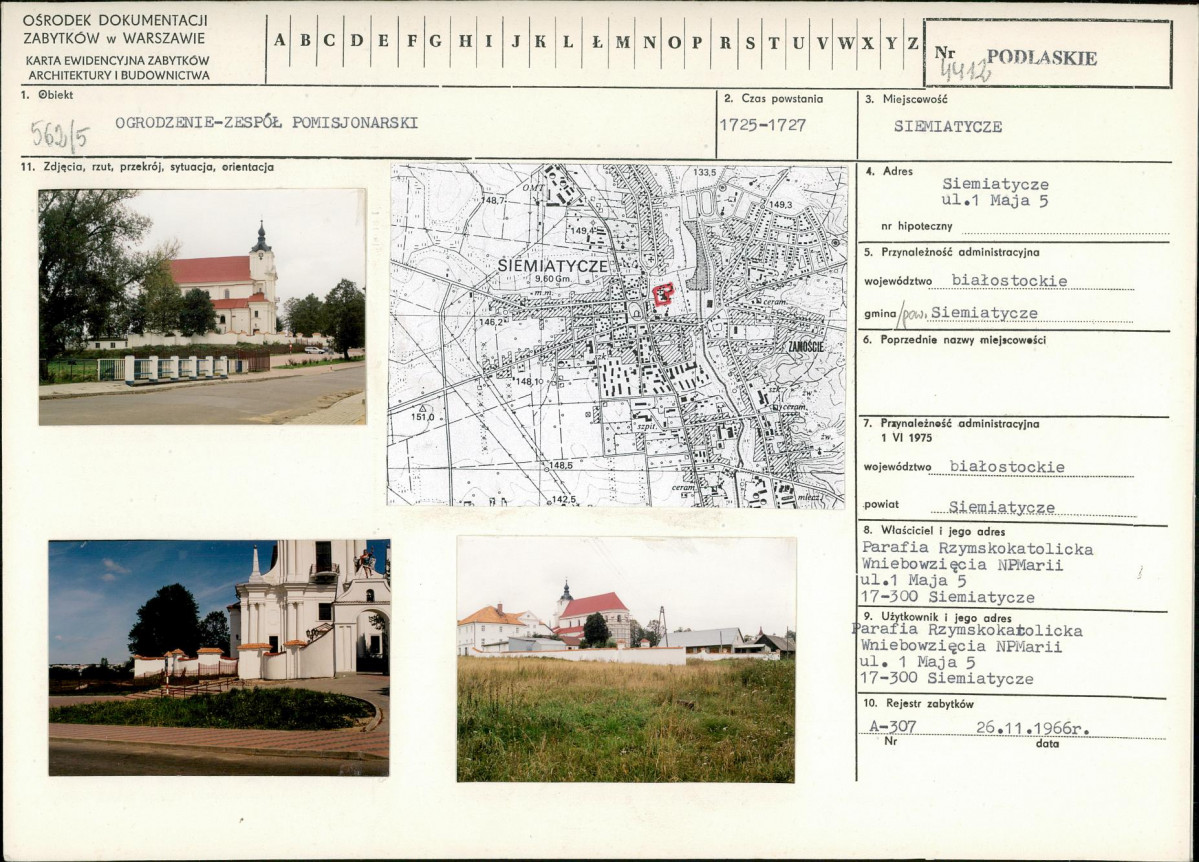Click the gmina Siemiatycze entry
The image size is (1199, 862).
(x=984, y=313)
